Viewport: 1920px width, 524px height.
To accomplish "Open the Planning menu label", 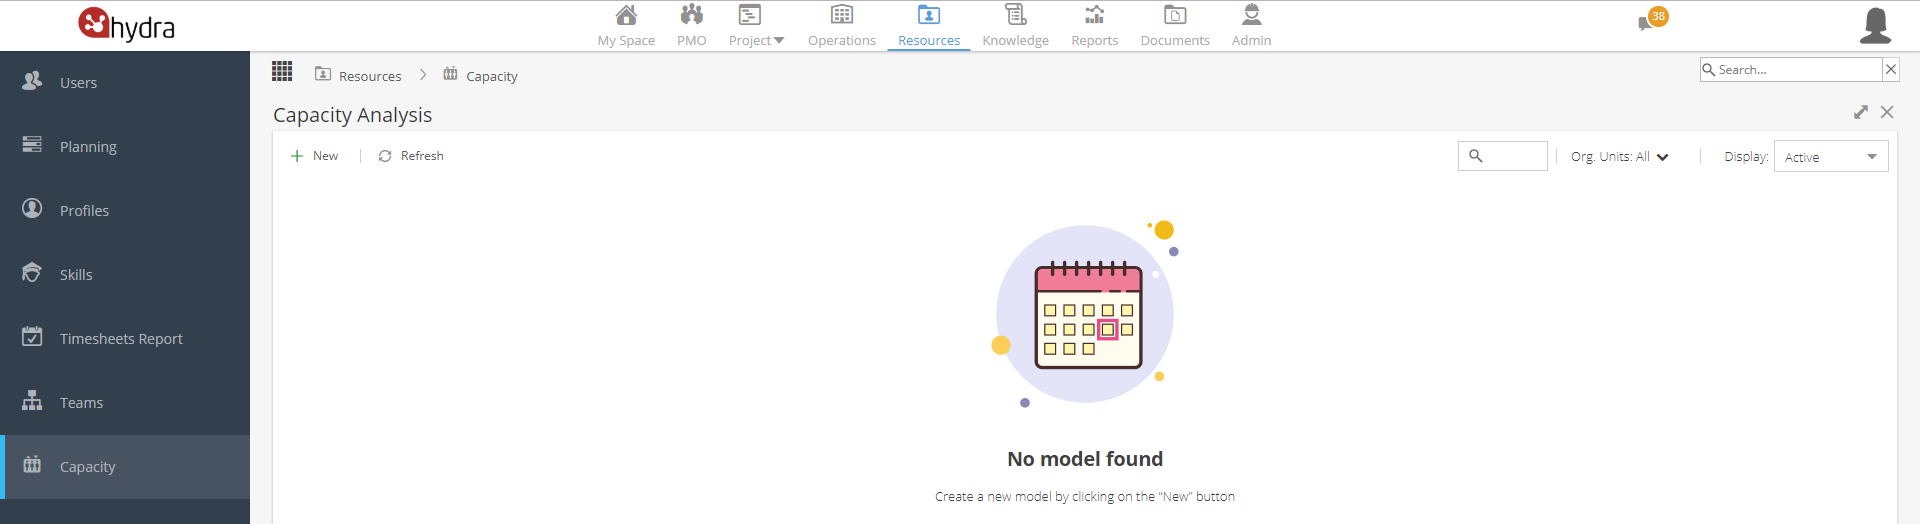I will point(88,147).
